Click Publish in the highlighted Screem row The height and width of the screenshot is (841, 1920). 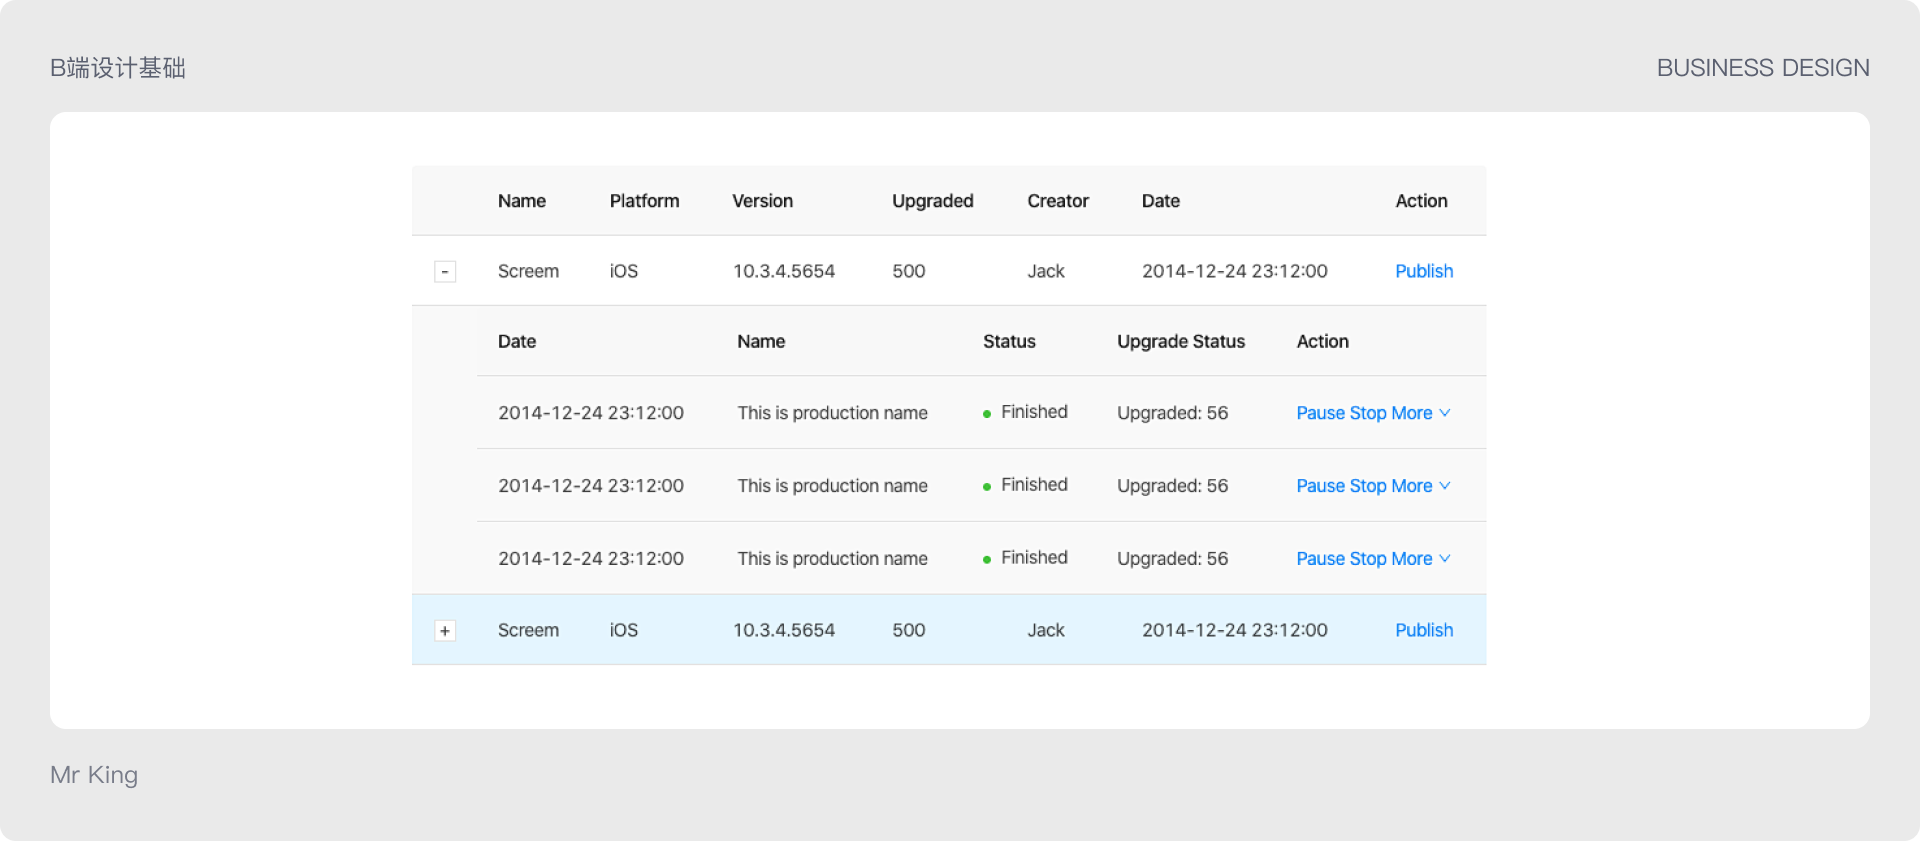1423,630
